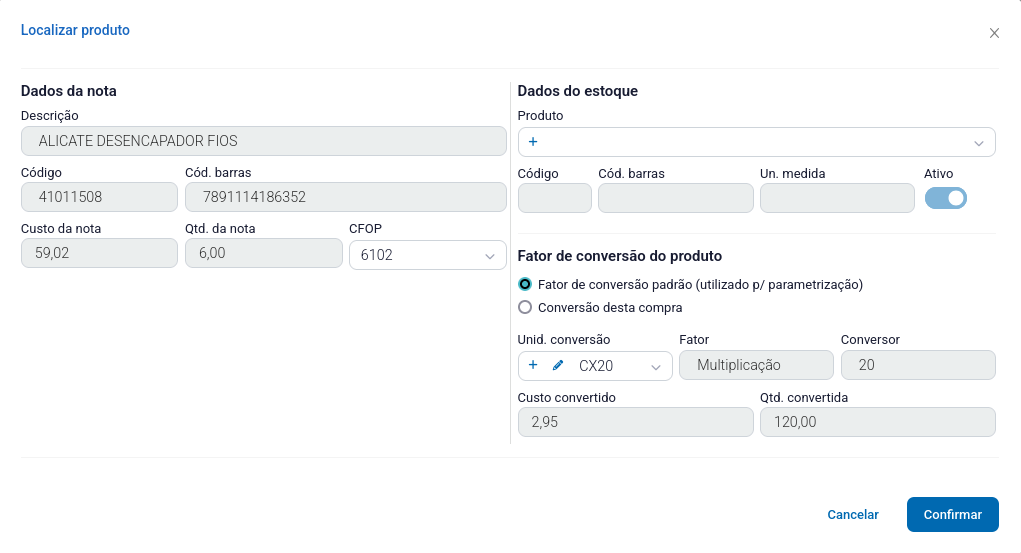Select Fator de conversão padrão radio option

pyautogui.click(x=525, y=285)
